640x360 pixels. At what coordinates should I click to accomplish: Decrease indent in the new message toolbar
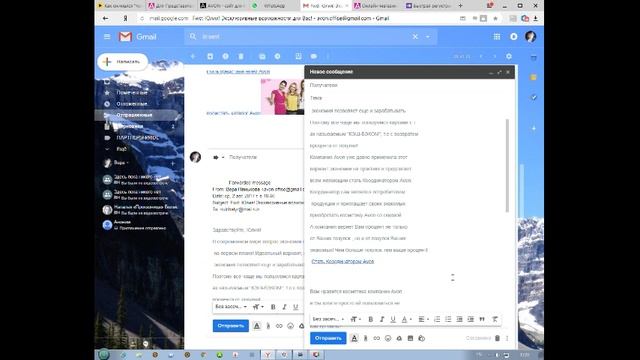coord(459,319)
